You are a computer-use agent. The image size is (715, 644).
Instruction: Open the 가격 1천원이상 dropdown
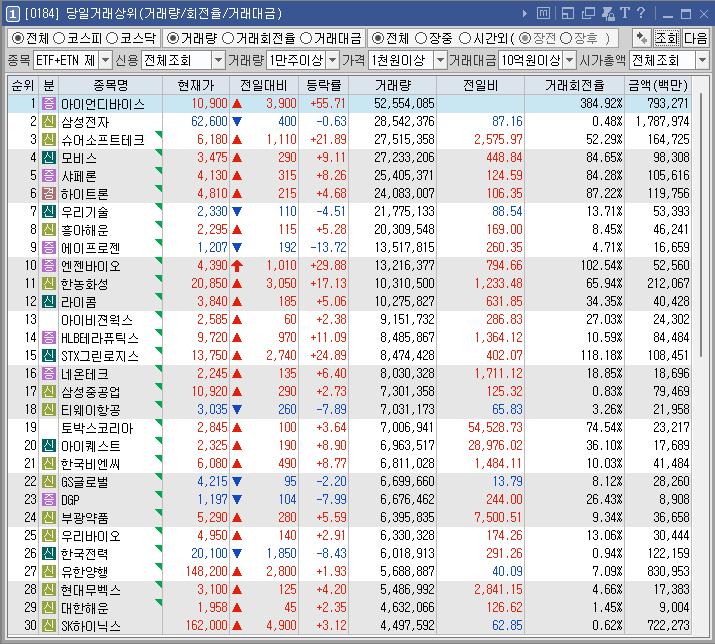click(440, 60)
